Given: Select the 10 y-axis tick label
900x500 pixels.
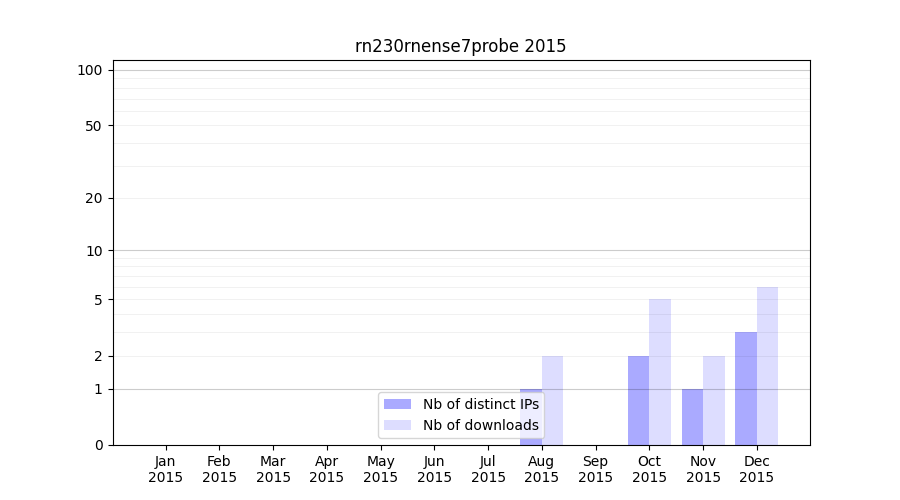Looking at the screenshot, I should click(x=94, y=251).
